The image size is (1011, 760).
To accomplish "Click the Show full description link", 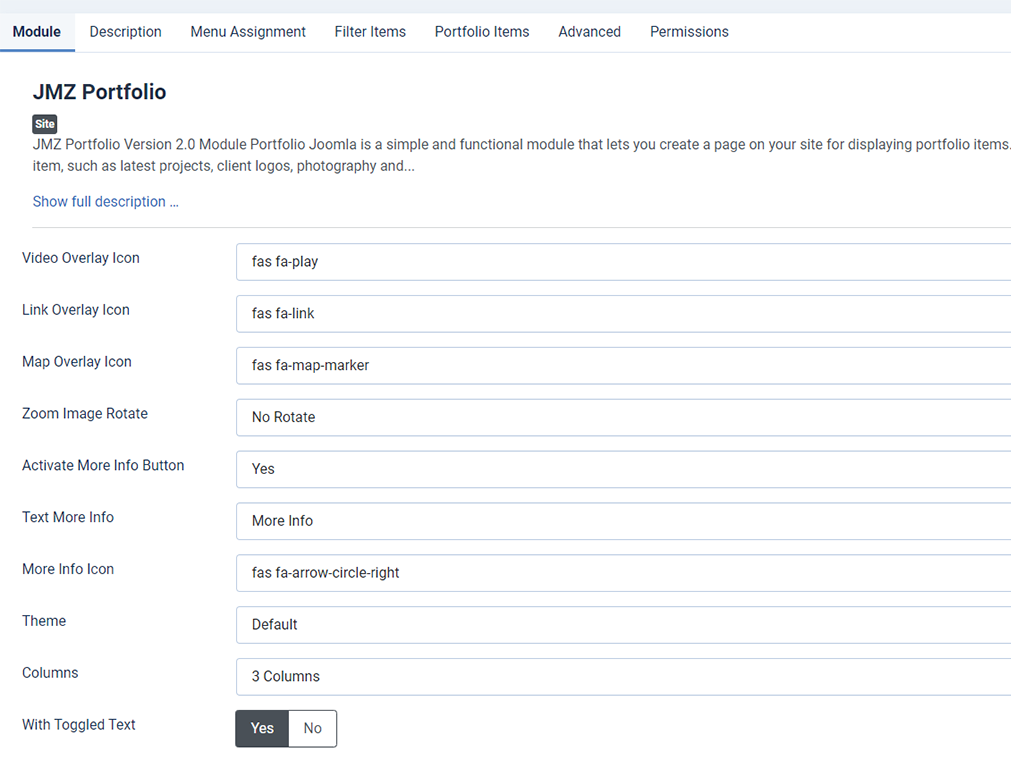I will [x=106, y=202].
